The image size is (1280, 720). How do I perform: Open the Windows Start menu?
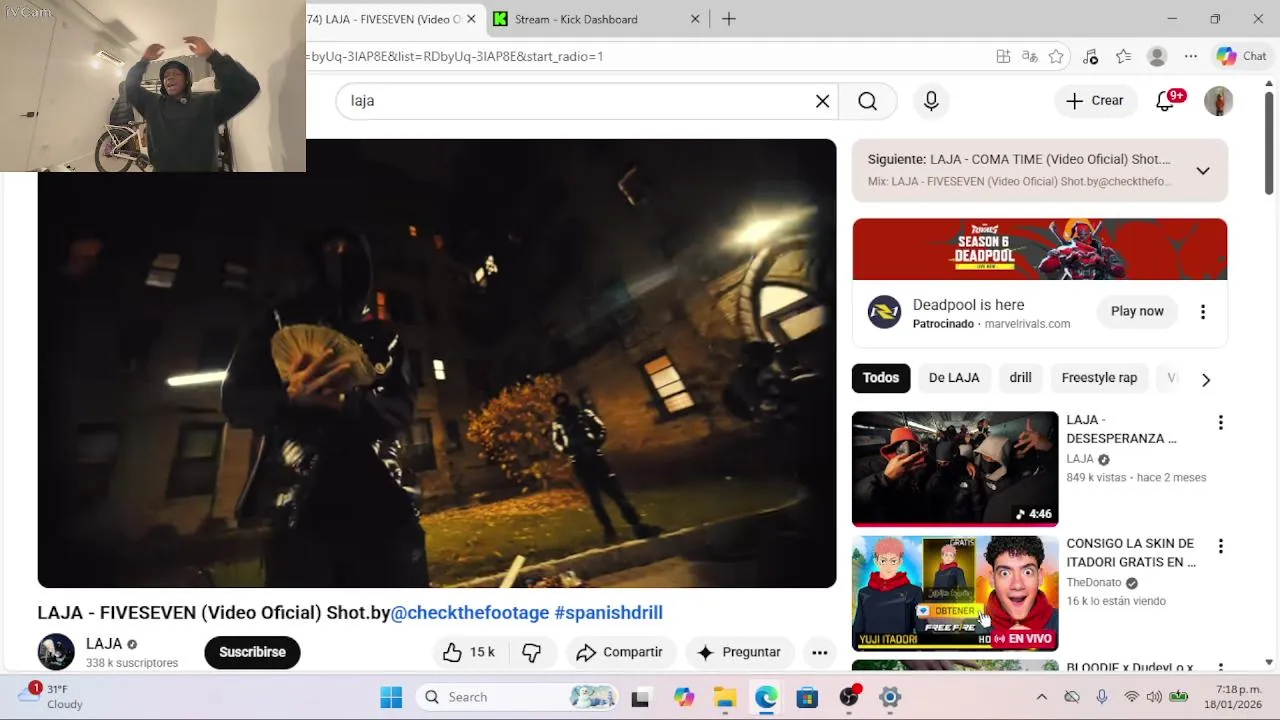click(x=391, y=697)
